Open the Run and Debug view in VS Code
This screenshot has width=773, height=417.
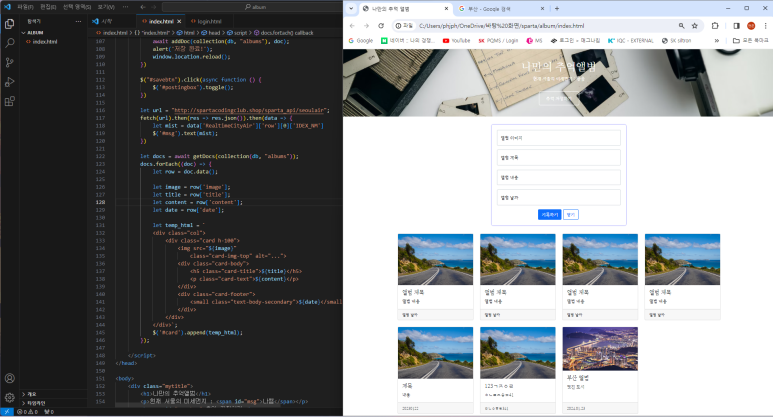[x=9, y=82]
